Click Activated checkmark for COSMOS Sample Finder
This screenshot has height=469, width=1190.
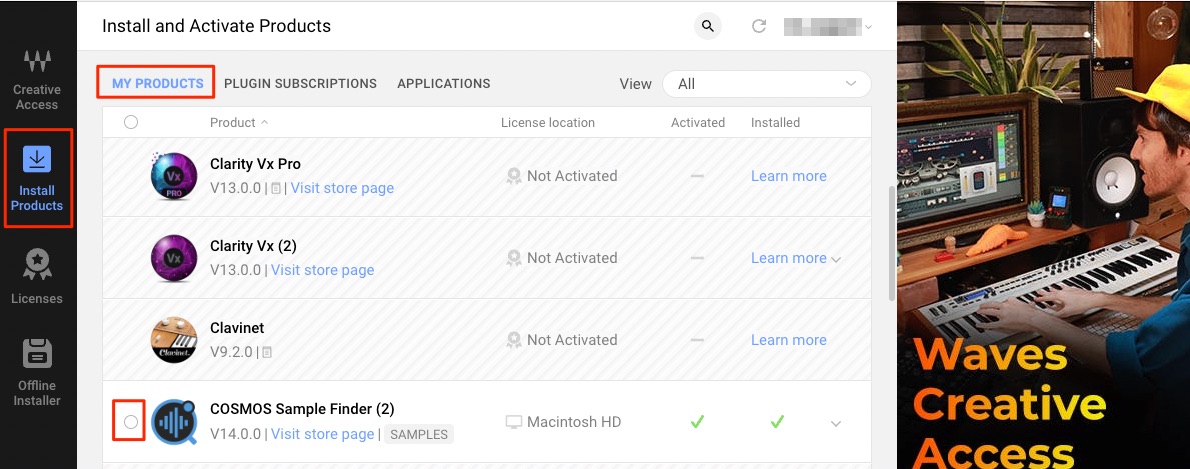pyautogui.click(x=697, y=421)
